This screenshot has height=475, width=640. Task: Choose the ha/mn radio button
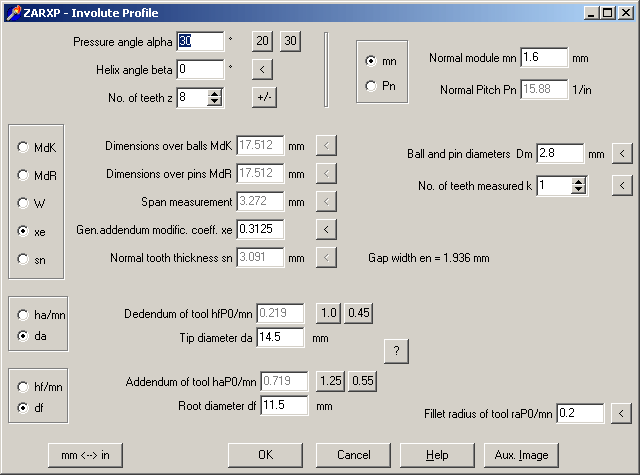(x=23, y=314)
